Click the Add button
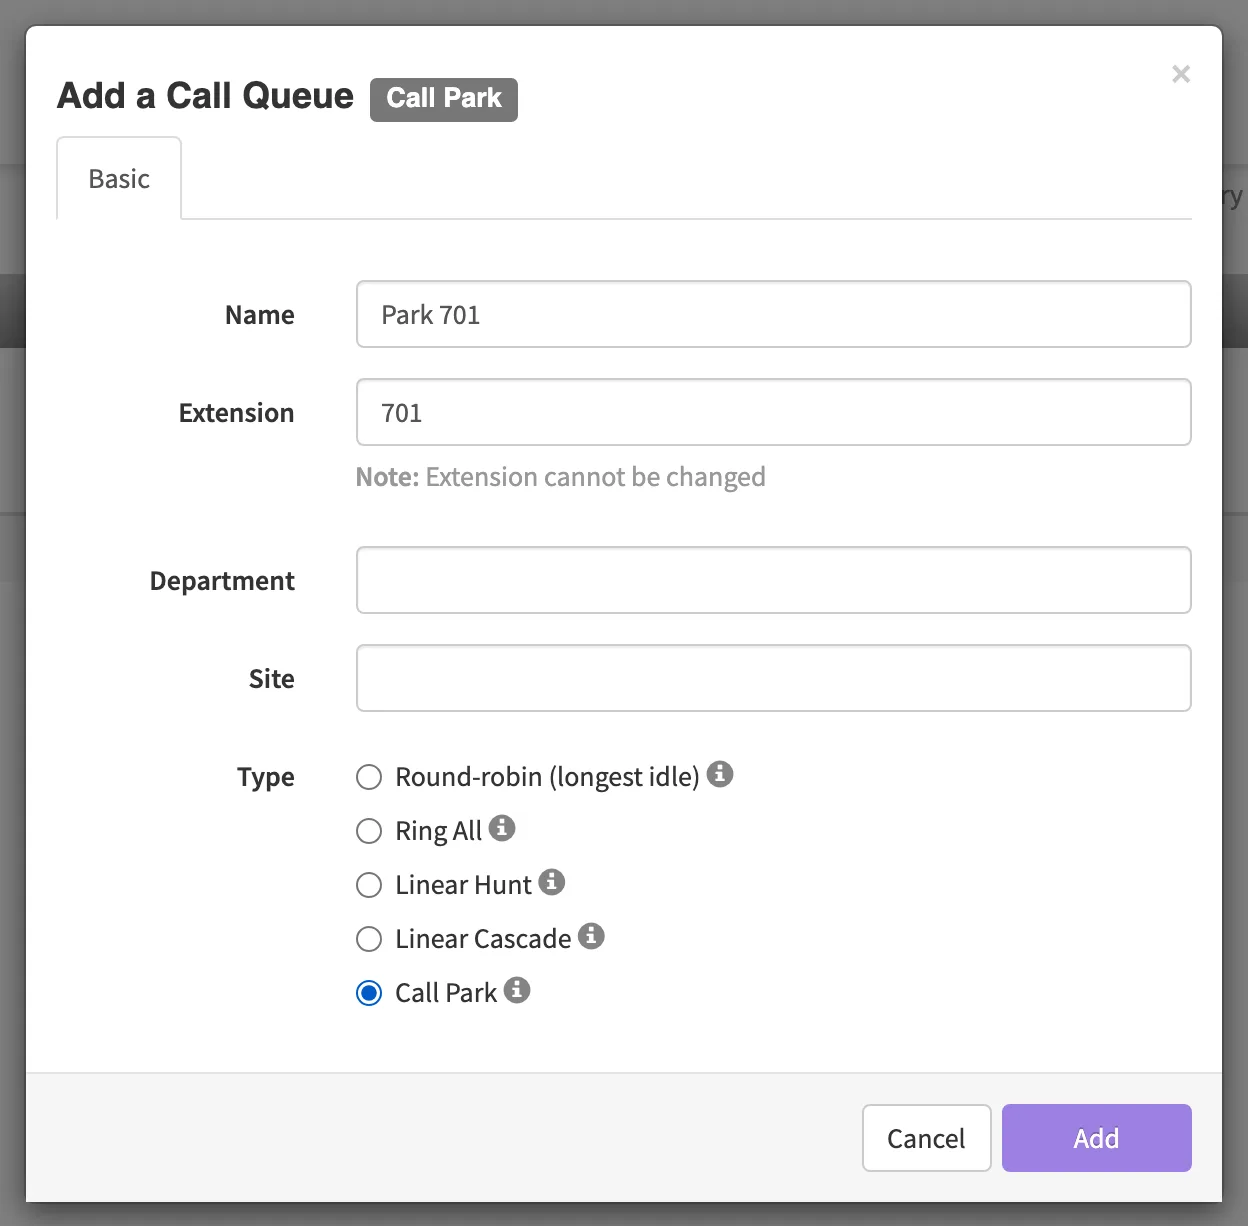This screenshot has height=1226, width=1248. coord(1096,1138)
